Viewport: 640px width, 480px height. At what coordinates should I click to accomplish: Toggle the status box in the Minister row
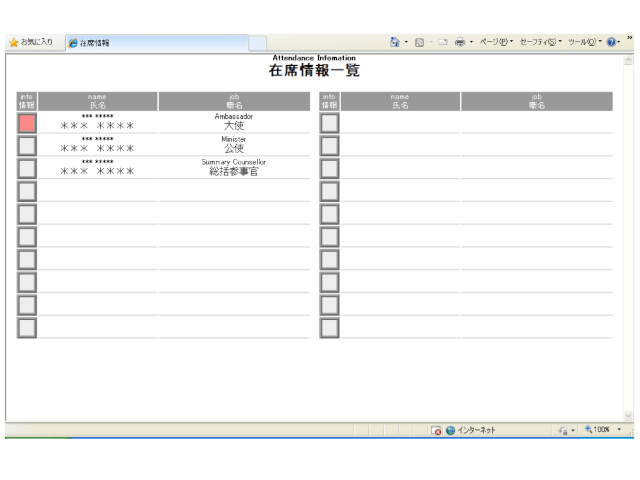click(27, 145)
